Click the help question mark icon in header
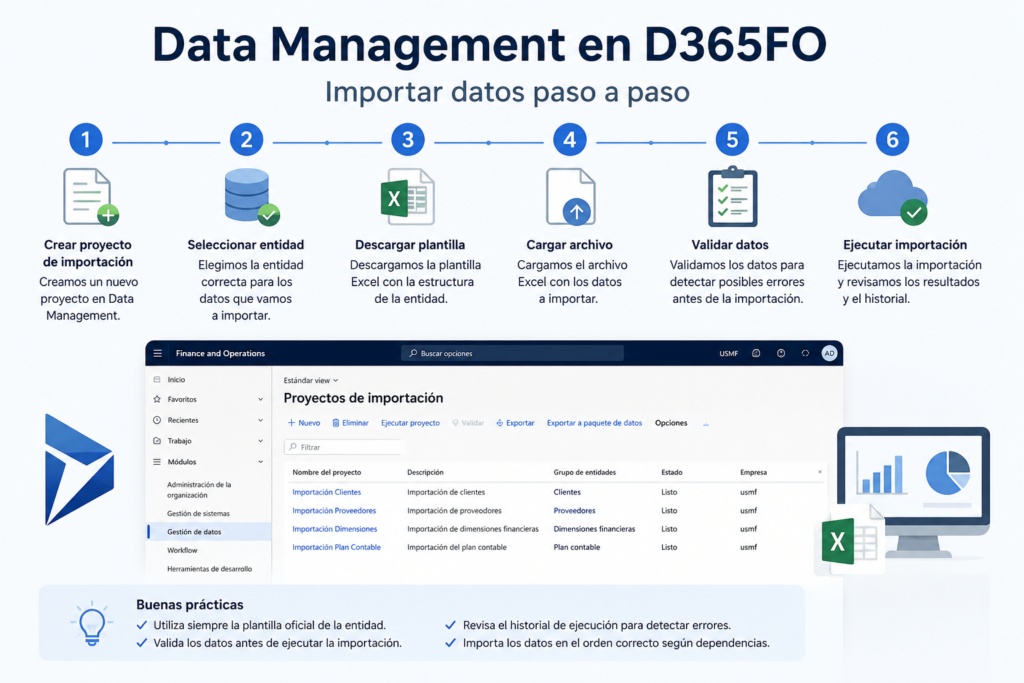 780,353
